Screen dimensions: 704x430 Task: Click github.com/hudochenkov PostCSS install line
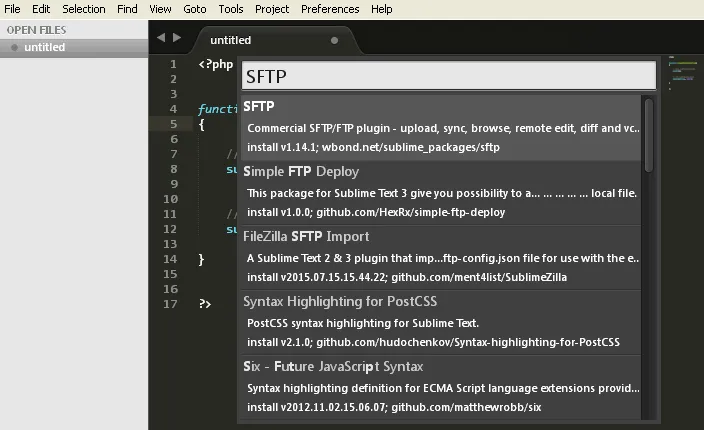coord(433,342)
